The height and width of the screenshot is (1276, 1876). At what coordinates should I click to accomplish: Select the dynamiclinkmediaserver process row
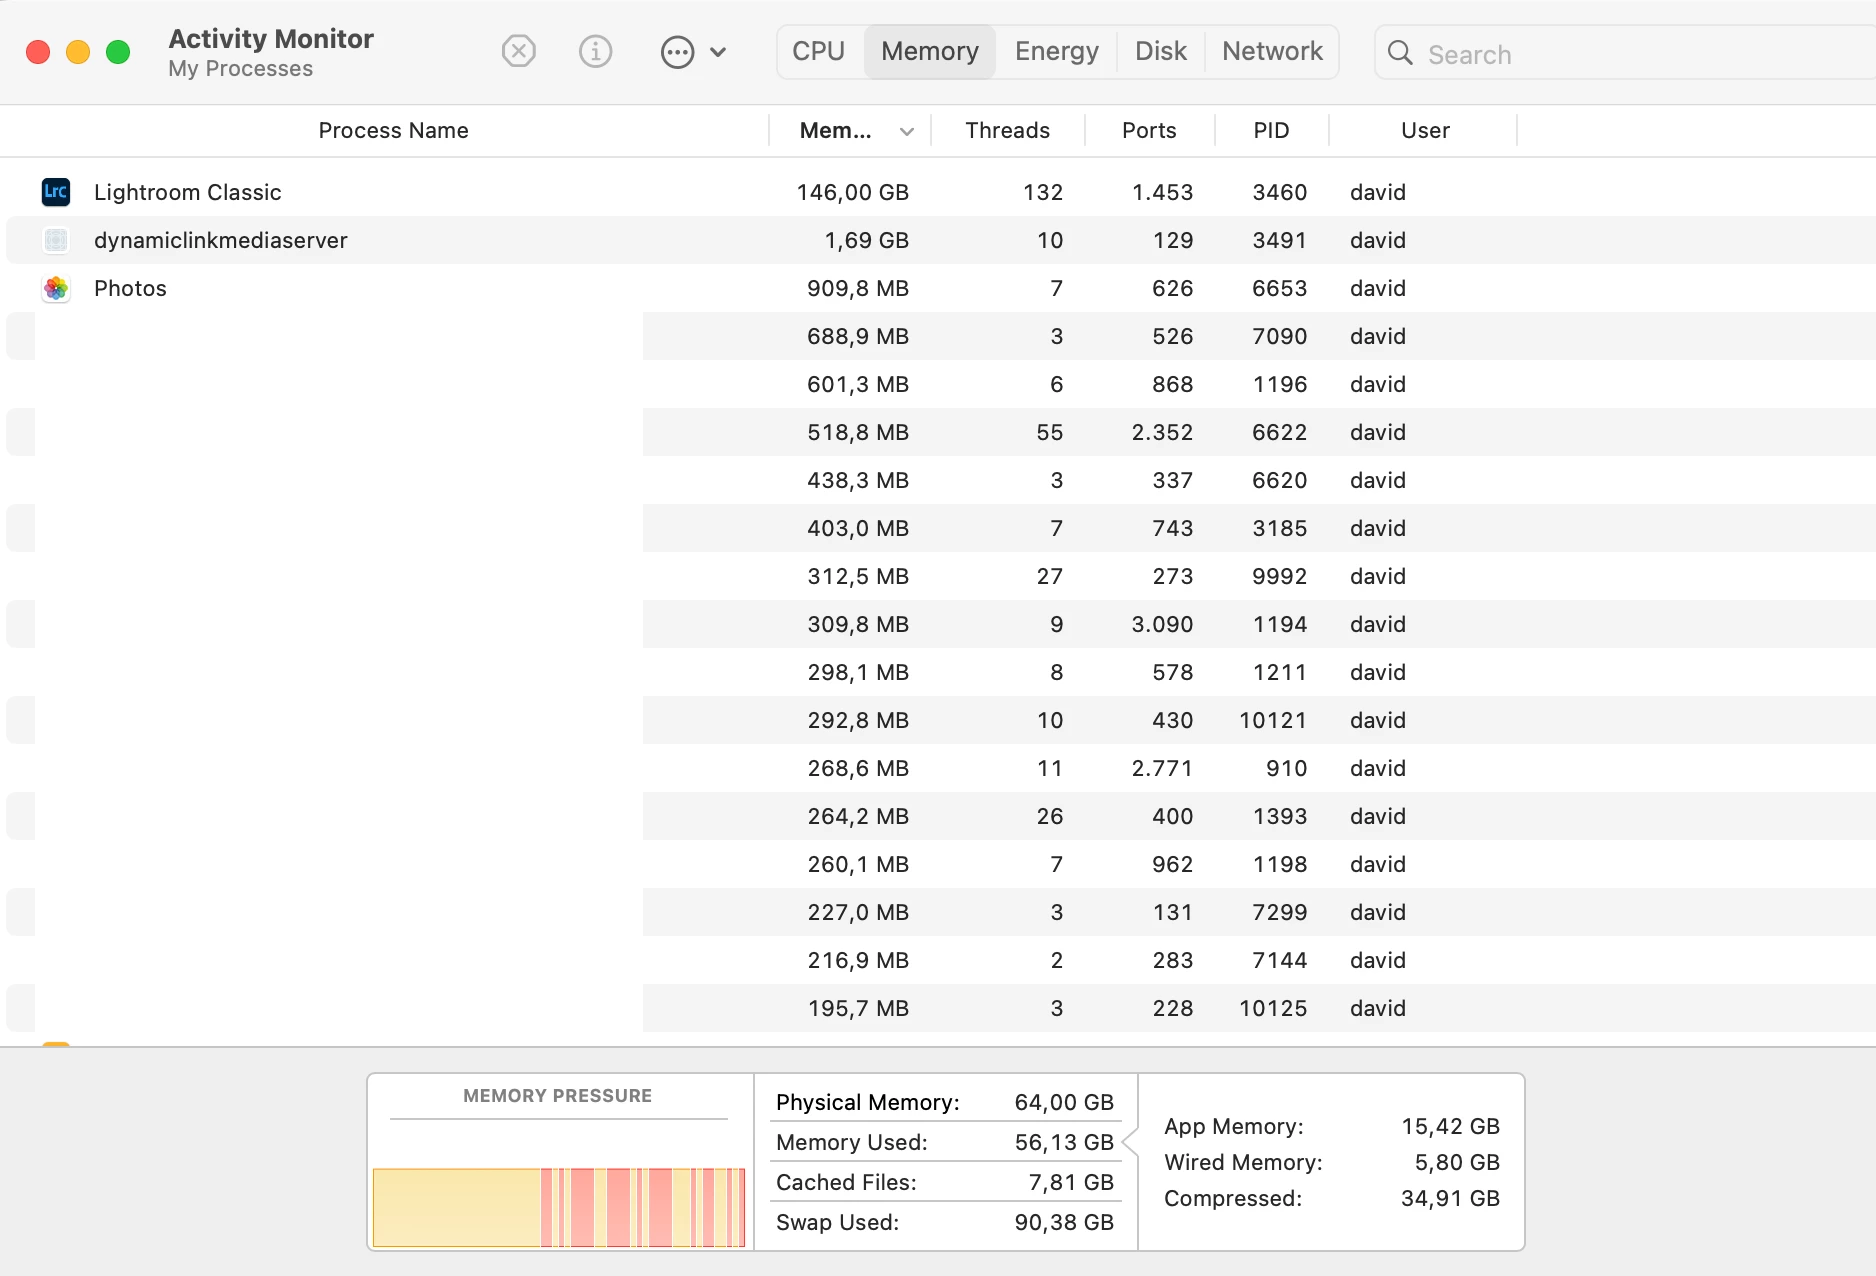point(940,240)
